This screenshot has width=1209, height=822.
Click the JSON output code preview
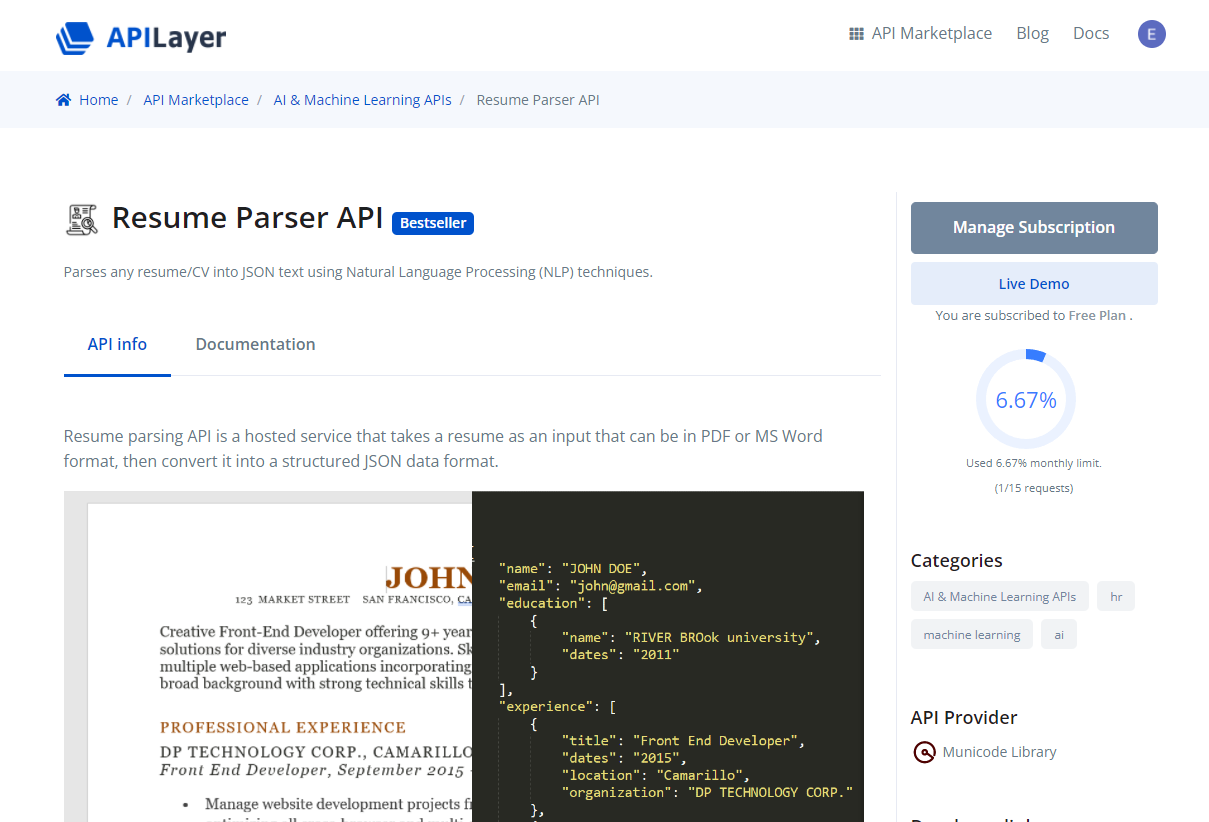point(668,657)
